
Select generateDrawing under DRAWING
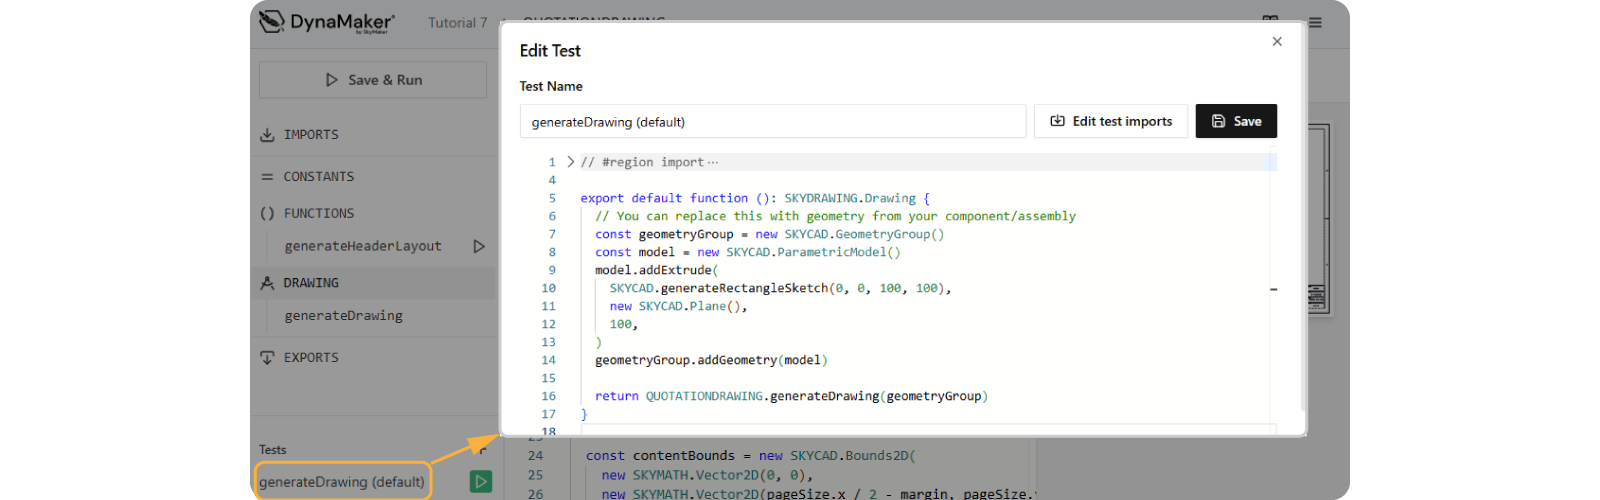(x=343, y=316)
